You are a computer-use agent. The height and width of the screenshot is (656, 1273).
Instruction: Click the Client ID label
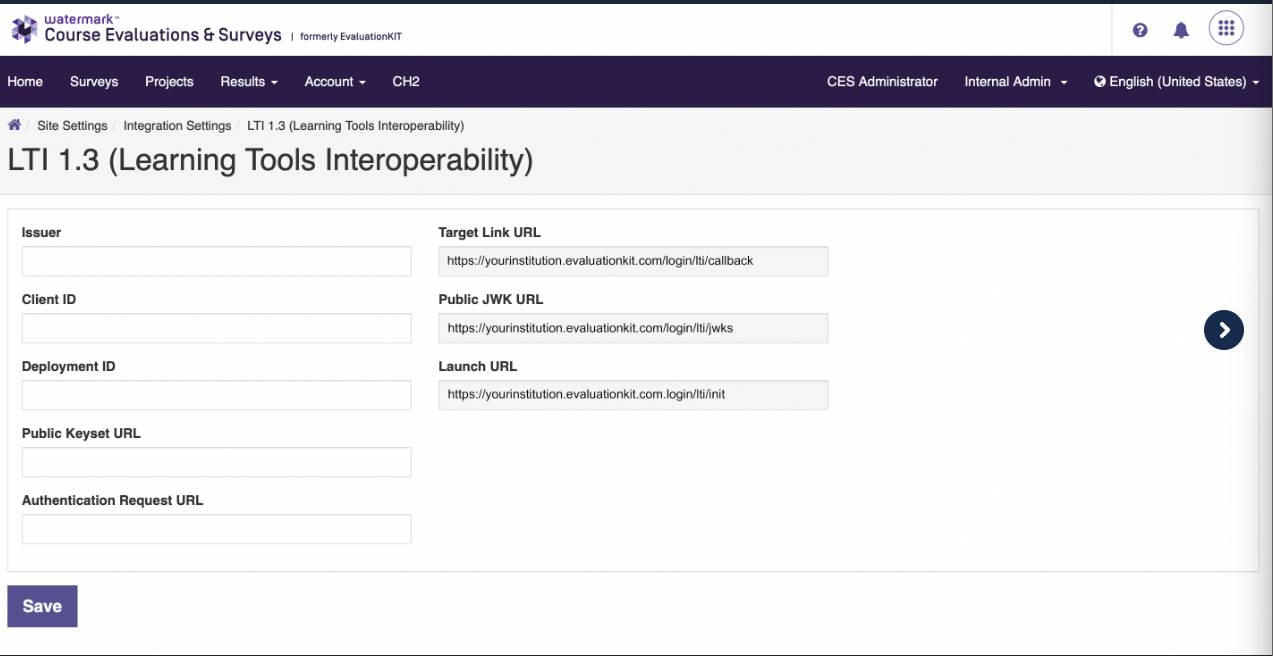coord(49,300)
